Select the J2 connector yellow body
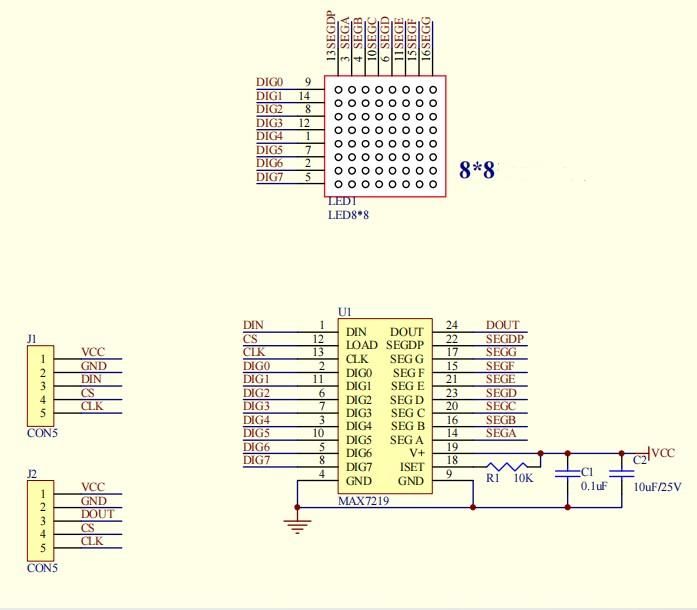This screenshot has height=610, width=697. 40,521
